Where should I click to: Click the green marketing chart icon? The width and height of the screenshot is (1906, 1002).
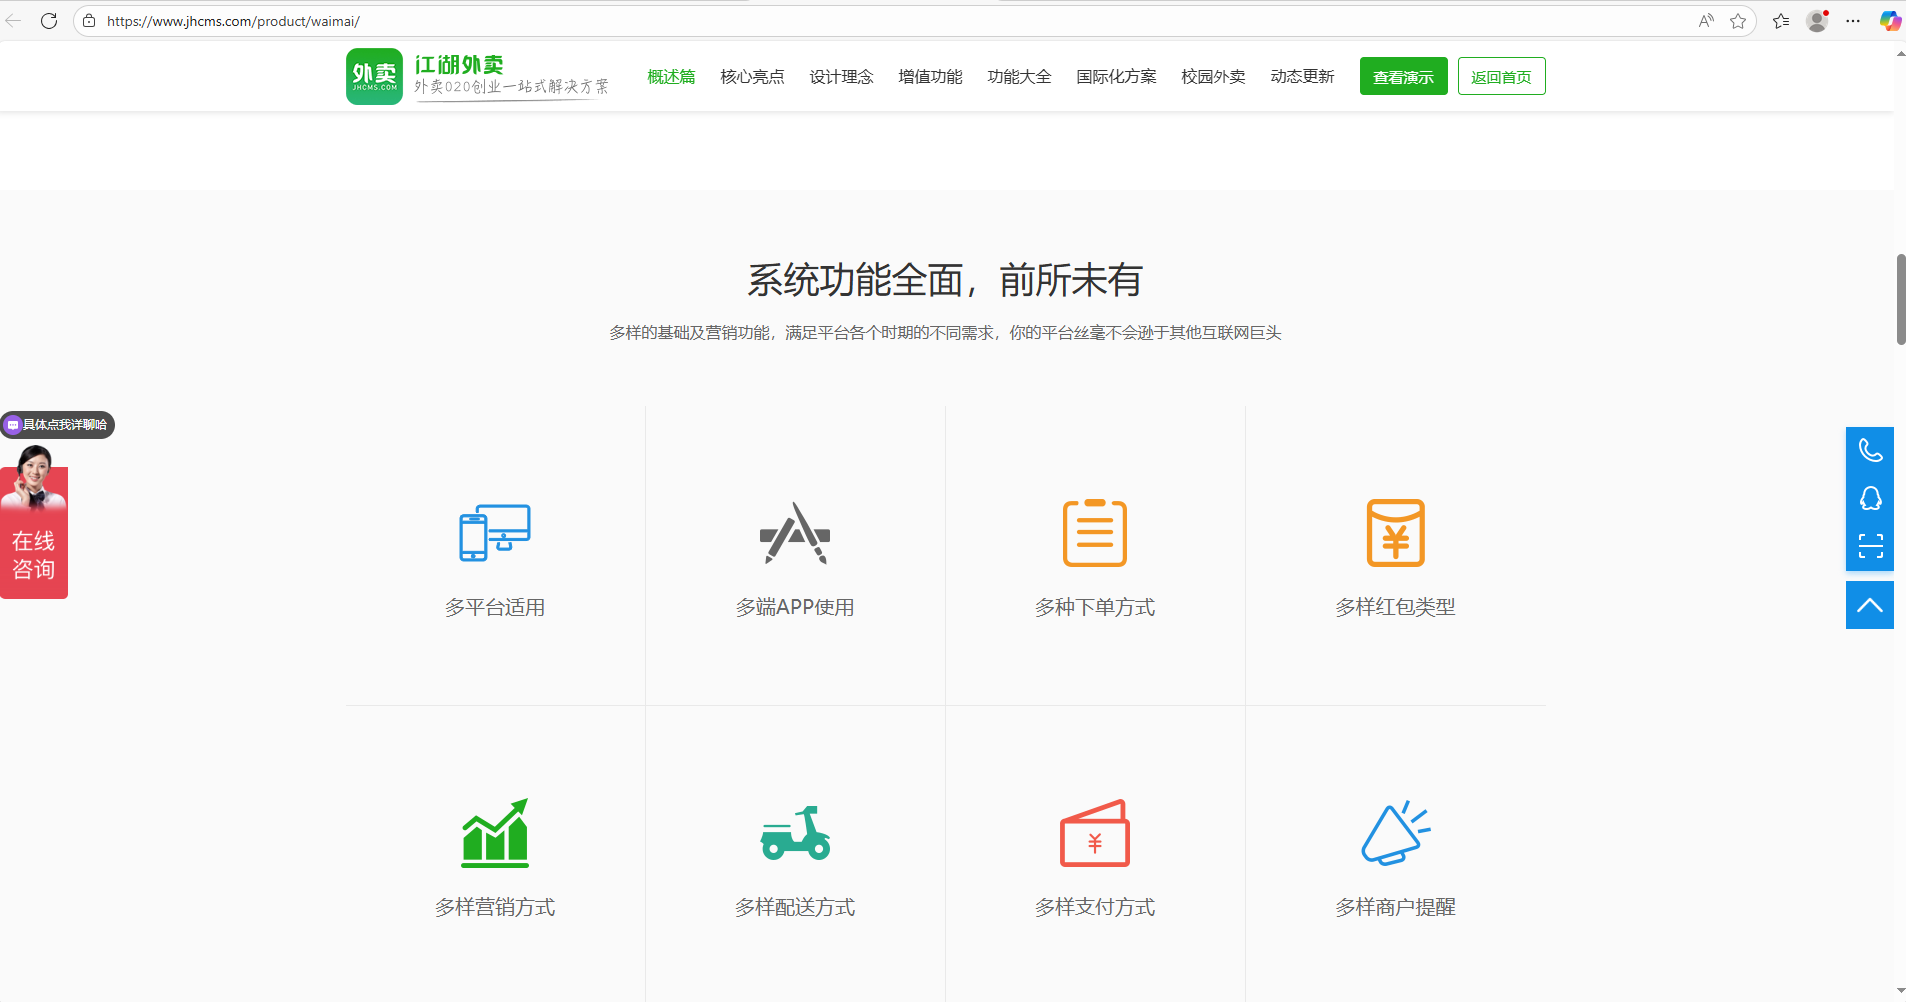click(x=495, y=833)
